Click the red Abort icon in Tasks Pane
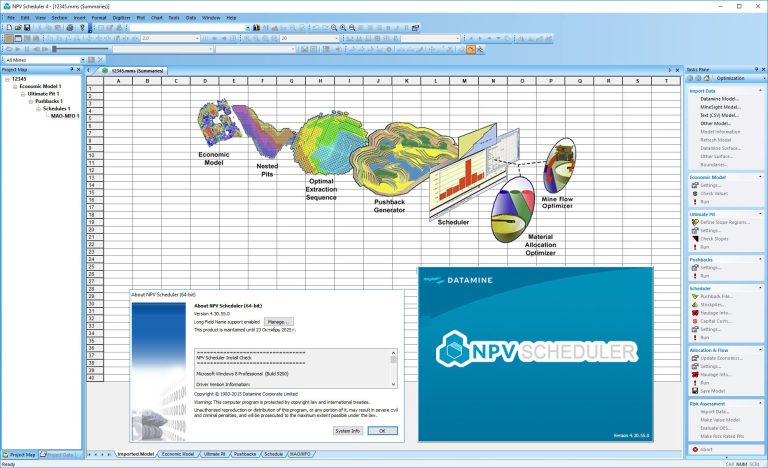768x468 pixels. coord(695,449)
